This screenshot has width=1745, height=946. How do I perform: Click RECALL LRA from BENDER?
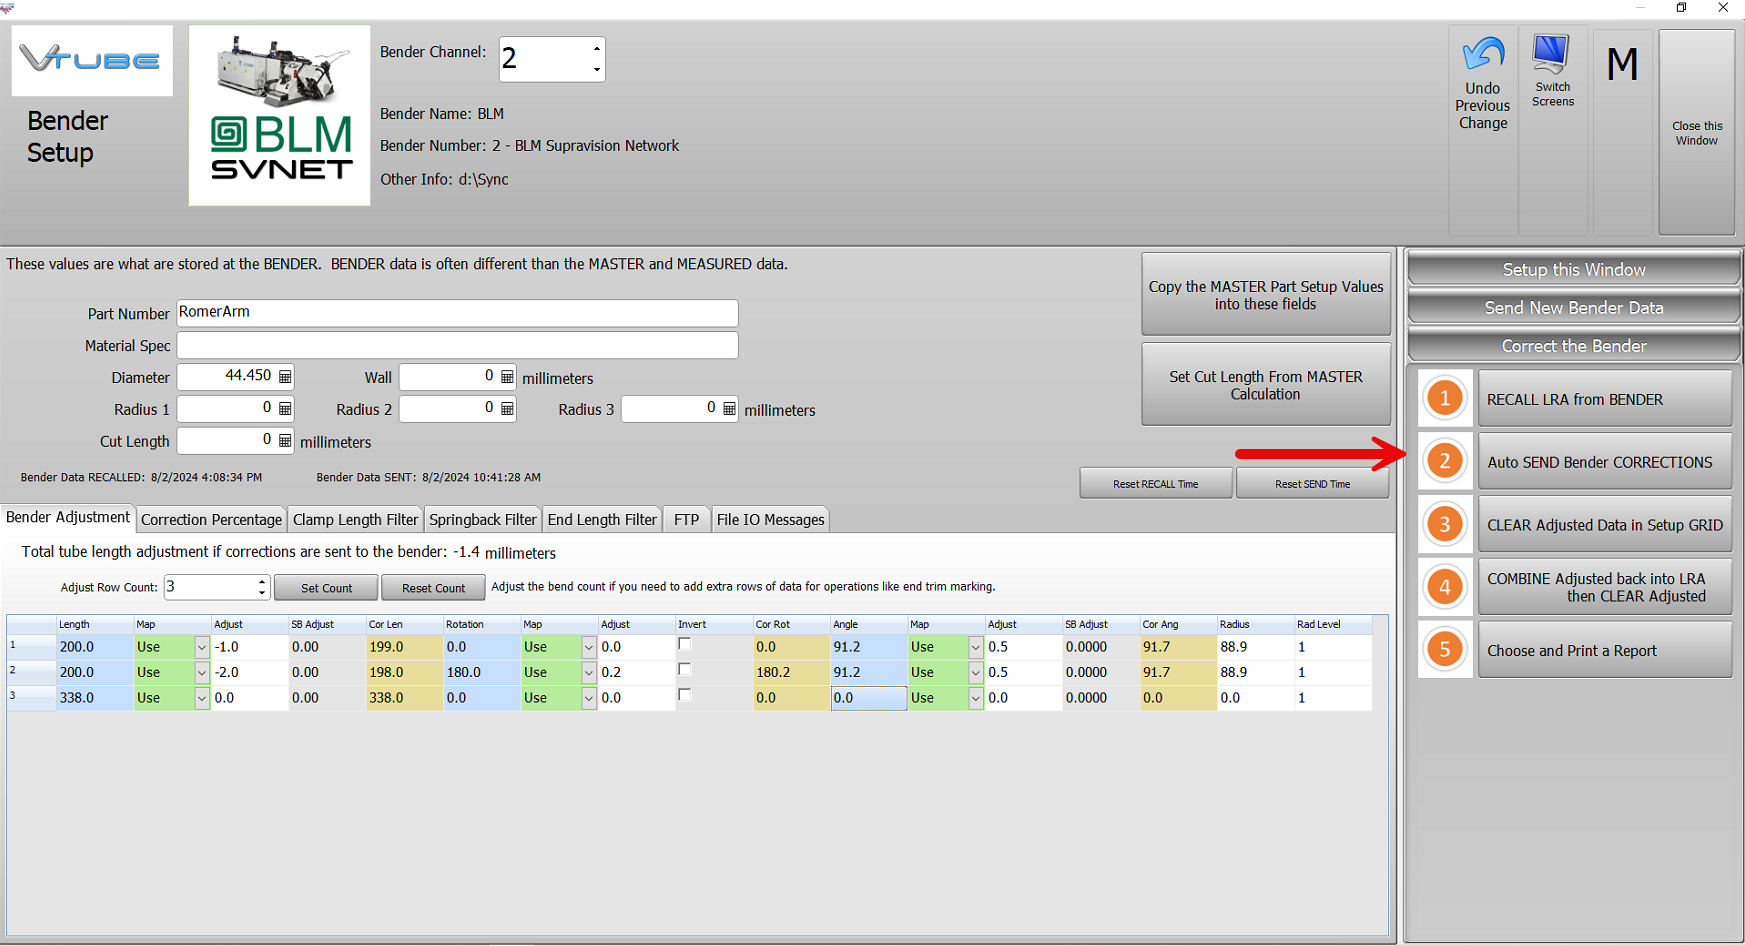(1604, 398)
